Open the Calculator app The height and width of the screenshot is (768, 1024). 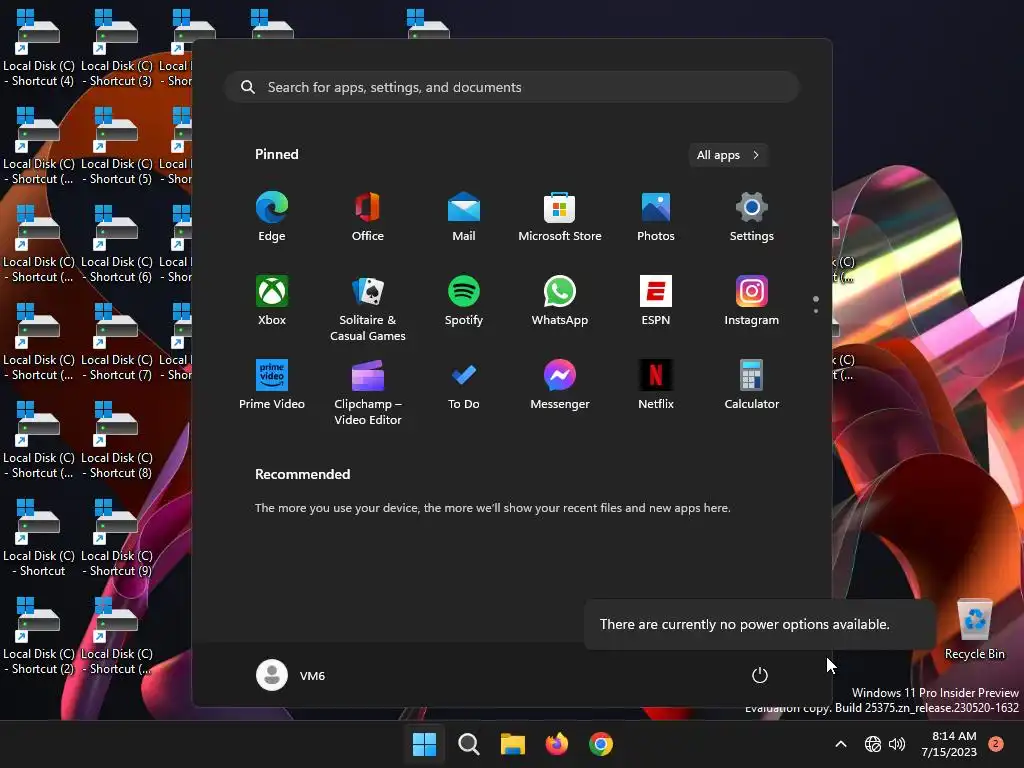click(x=752, y=385)
